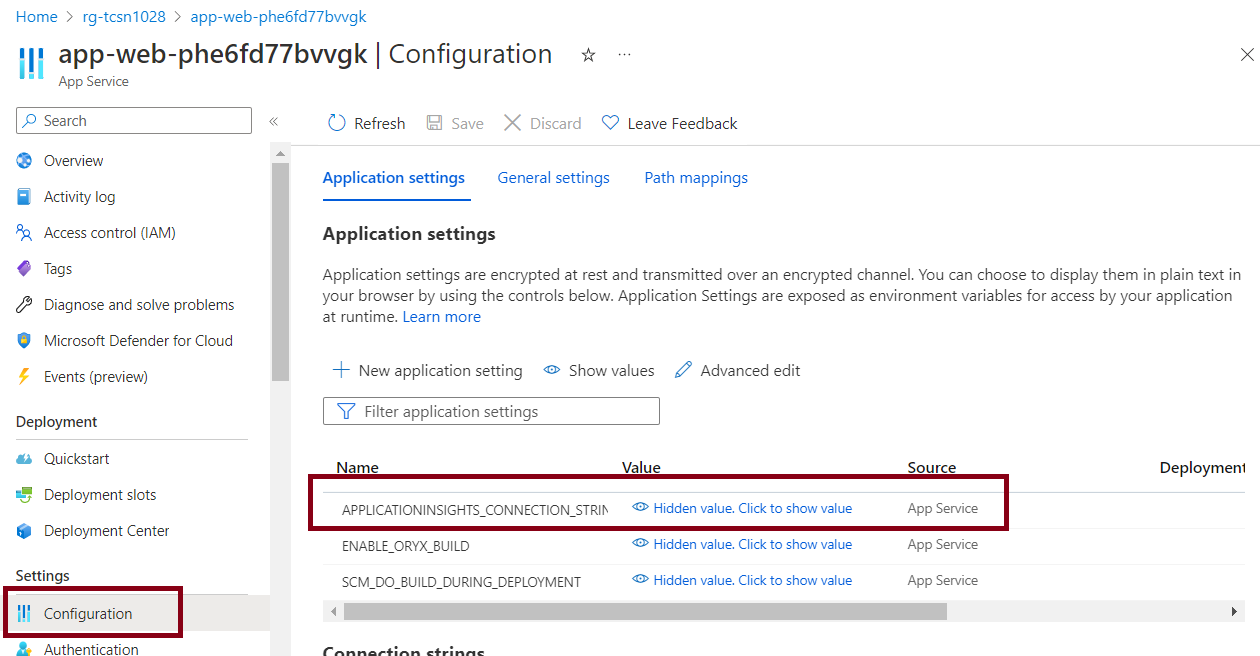
Task: Collapse the left sidebar menu
Action: 273,121
